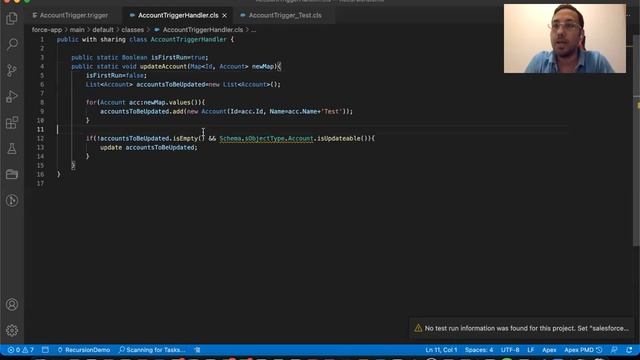
Task: Change end of line sequence LF
Action: click(531, 350)
